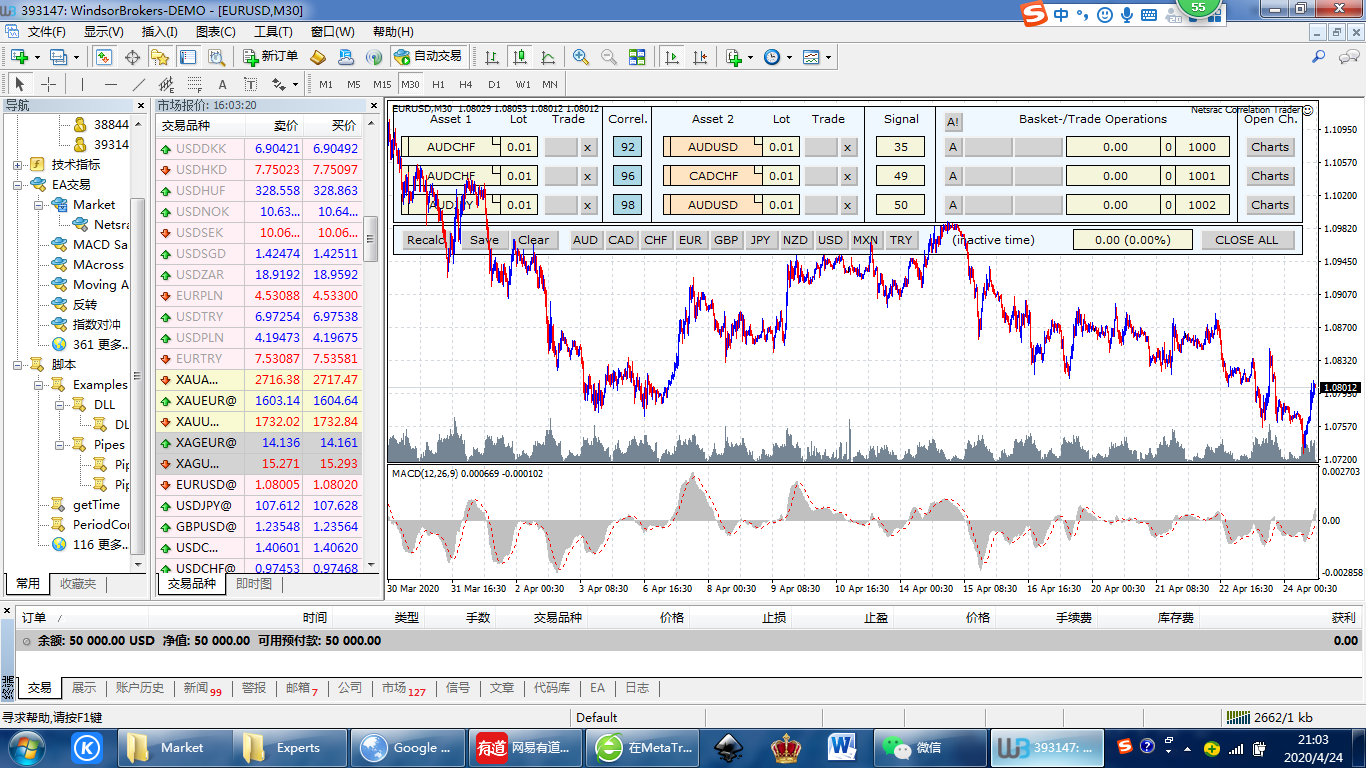
Task: Switch chart to bar chart icon
Action: 492,57
